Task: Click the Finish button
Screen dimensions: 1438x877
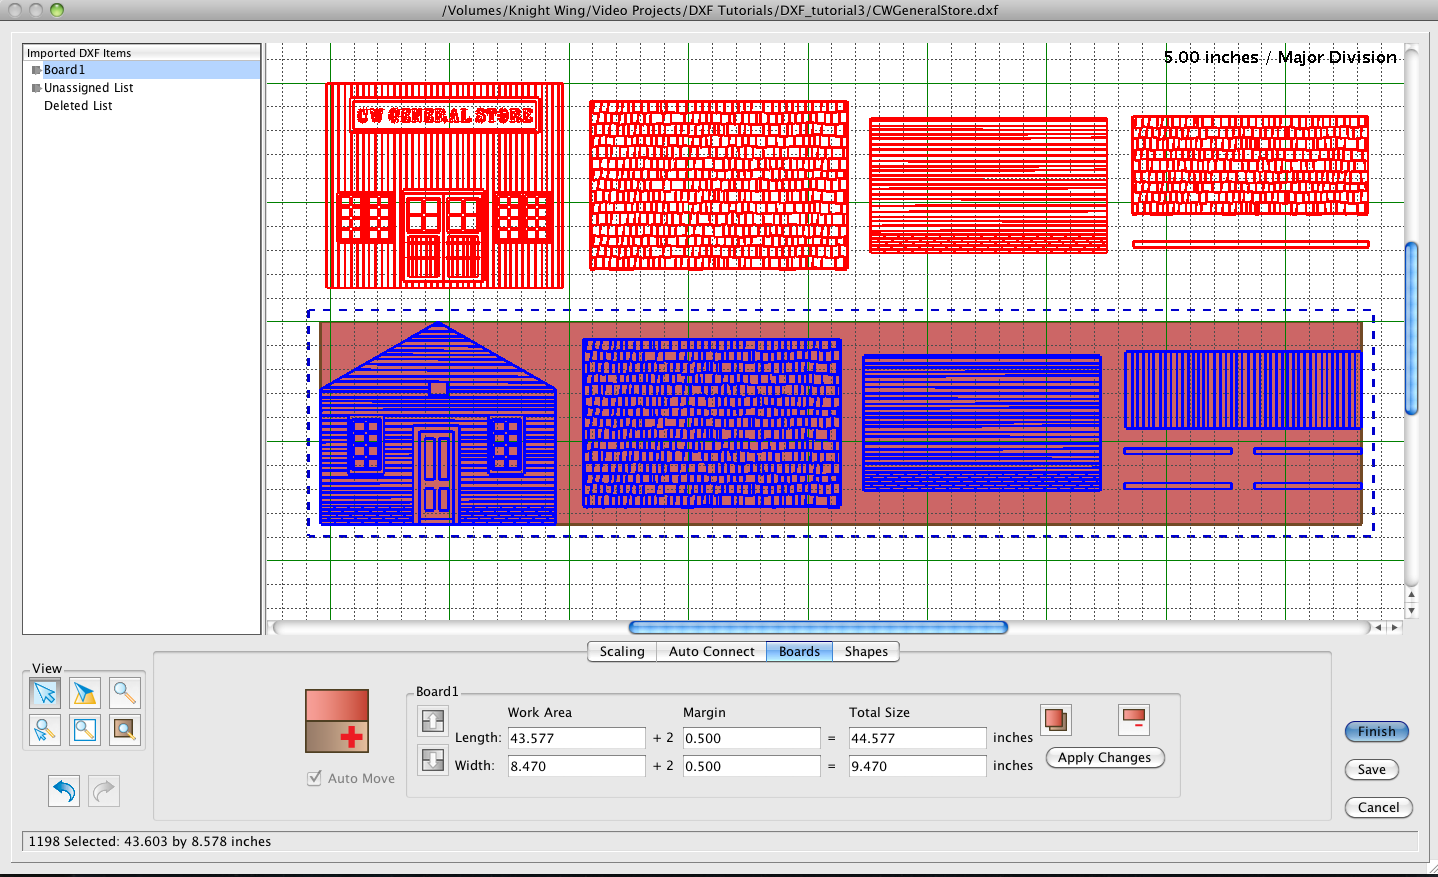Action: point(1377,731)
